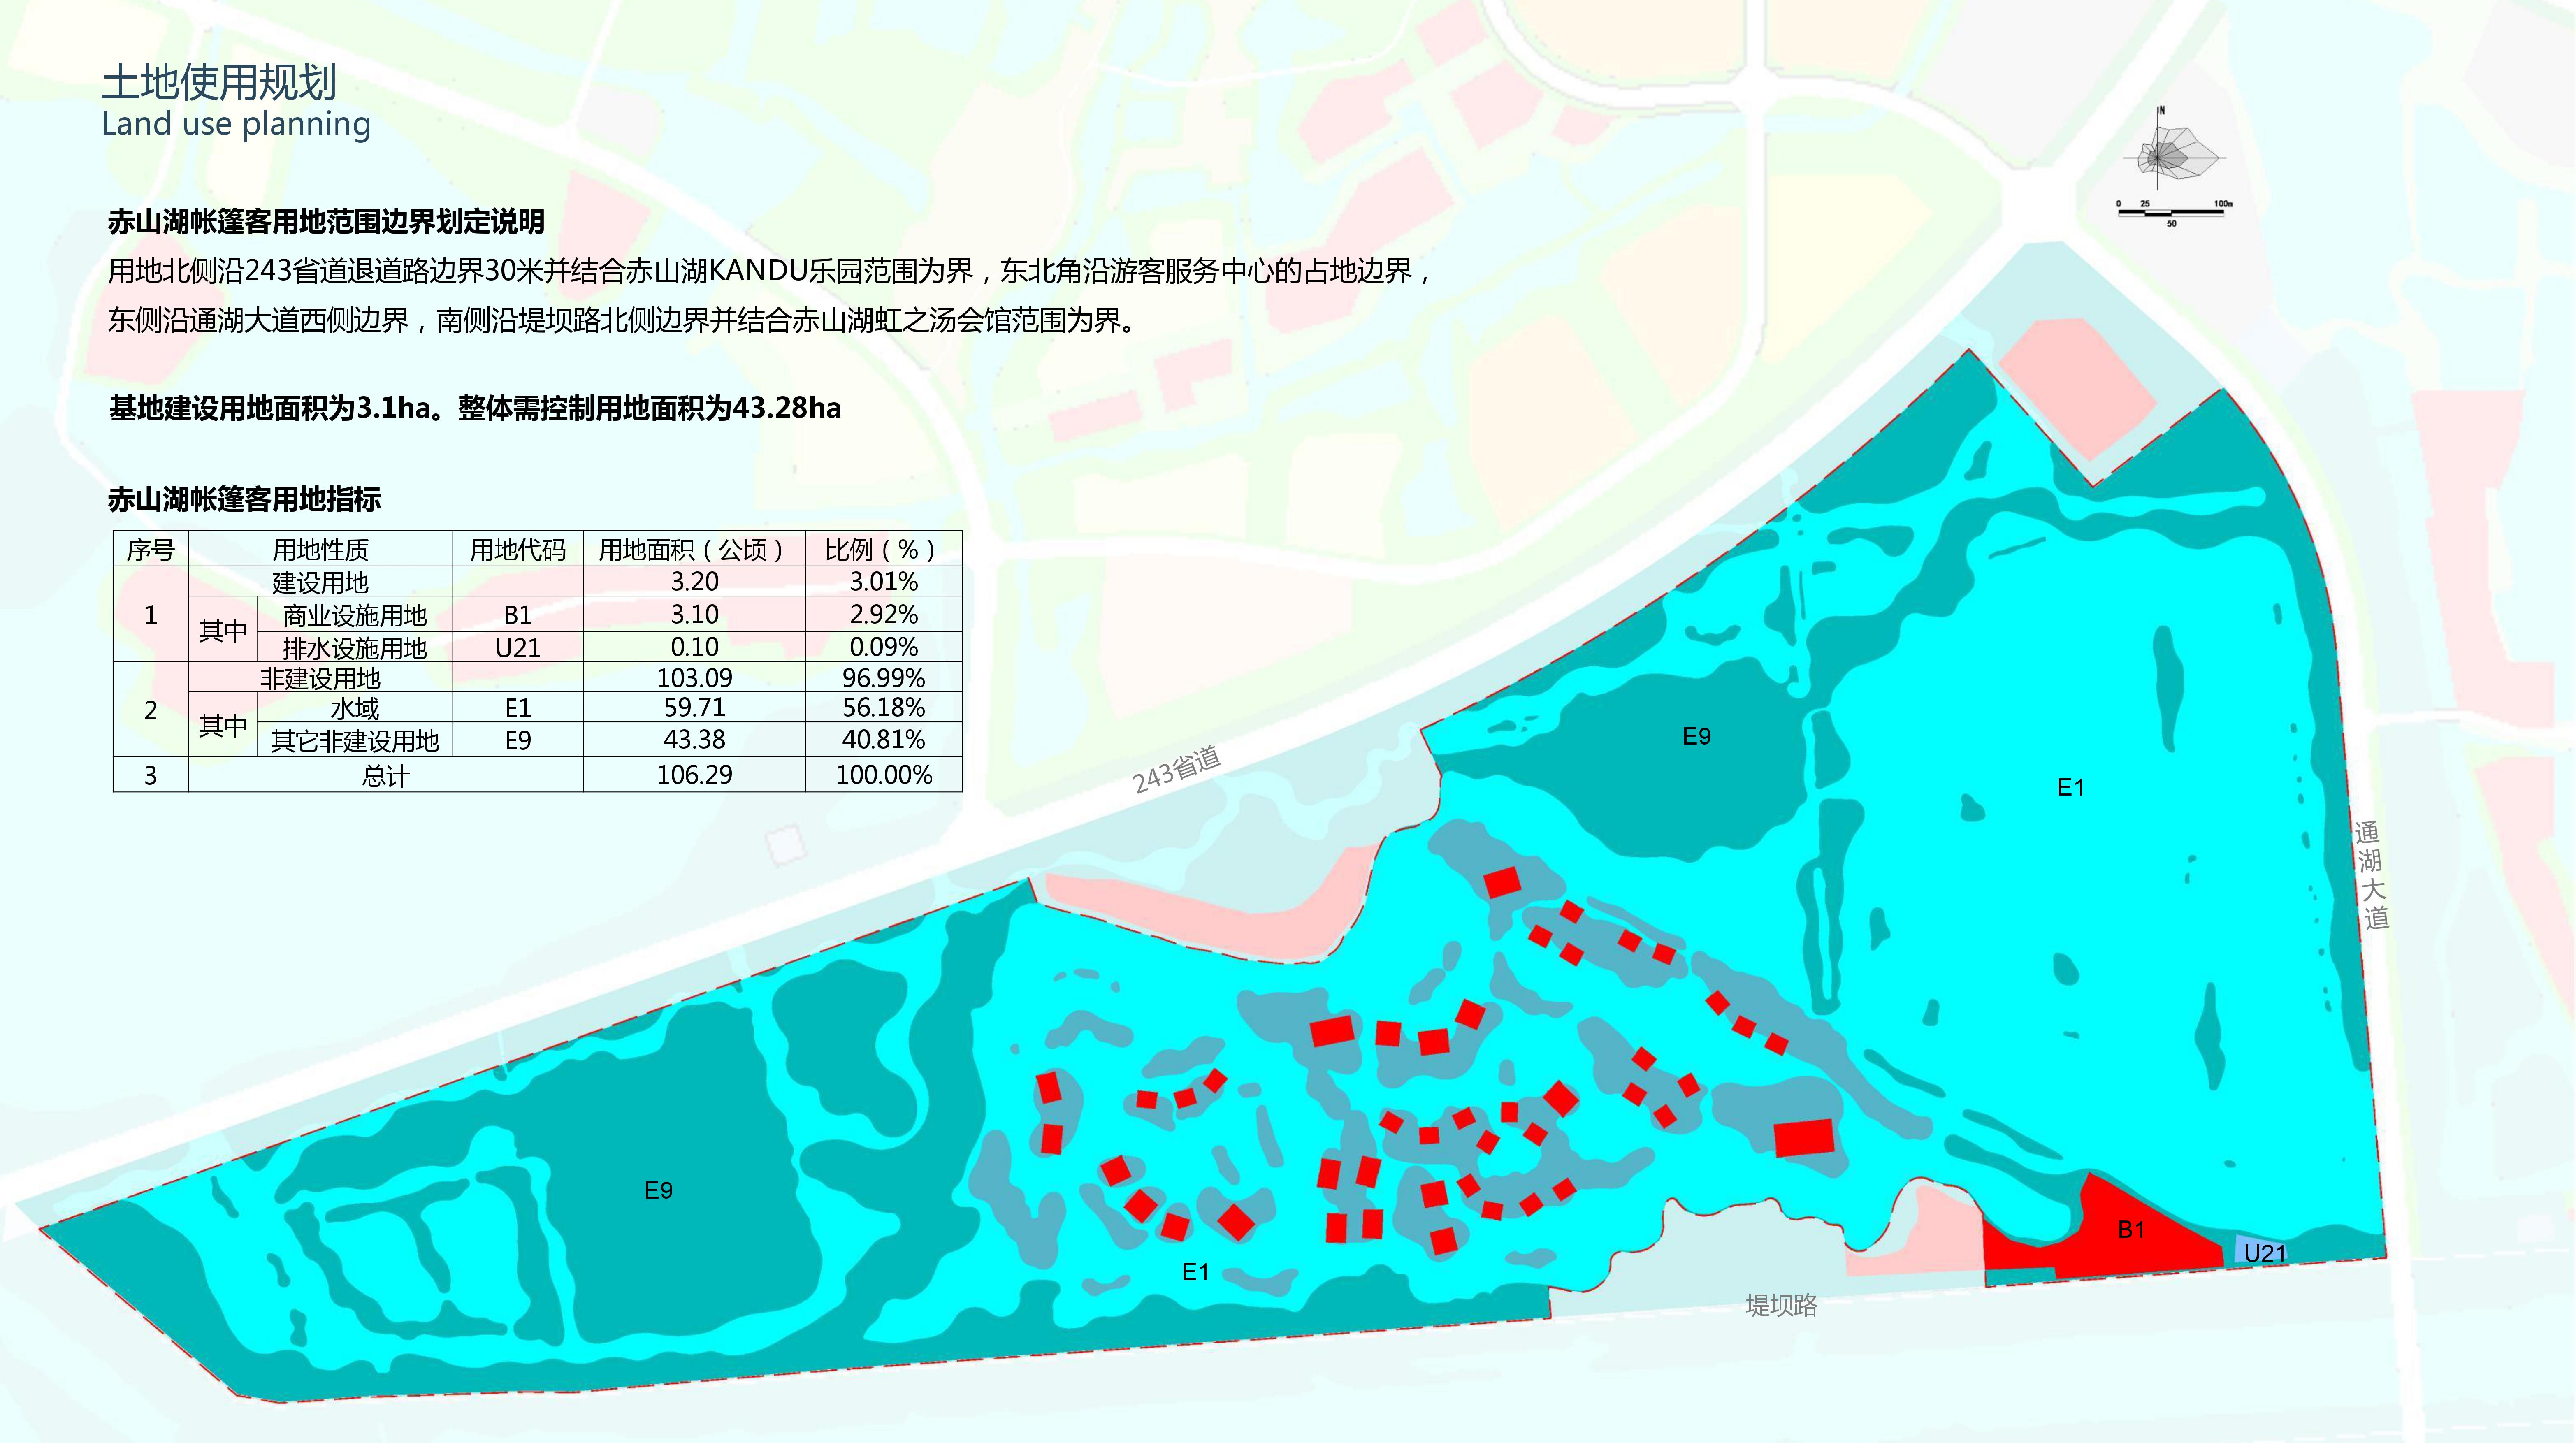The width and height of the screenshot is (2576, 1443).
Task: Click "其中" beside 商业设施用地 rows
Action: tap(222, 631)
